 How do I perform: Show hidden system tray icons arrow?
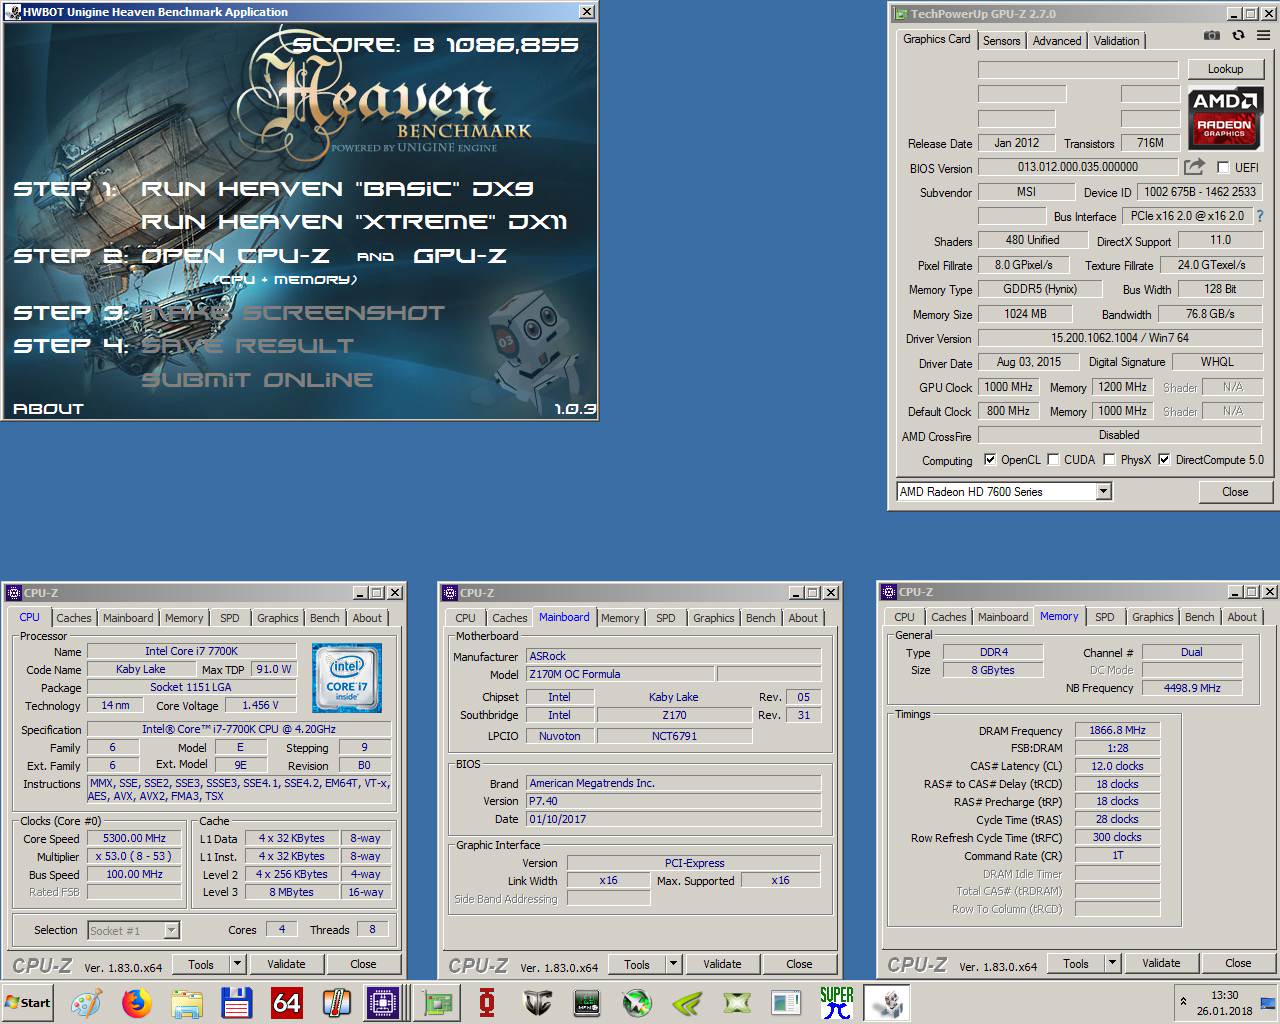pos(1183,1001)
